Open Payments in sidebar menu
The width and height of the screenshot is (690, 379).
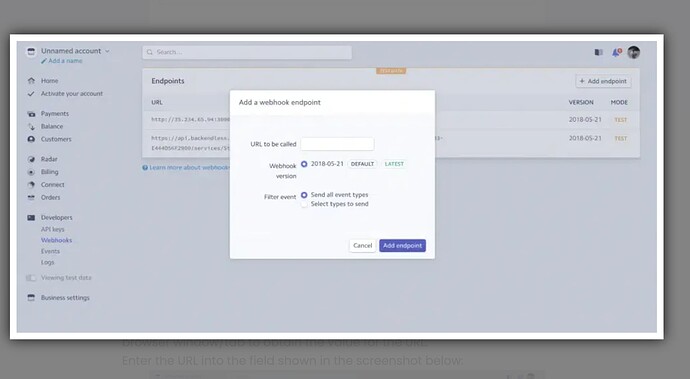click(x=55, y=114)
